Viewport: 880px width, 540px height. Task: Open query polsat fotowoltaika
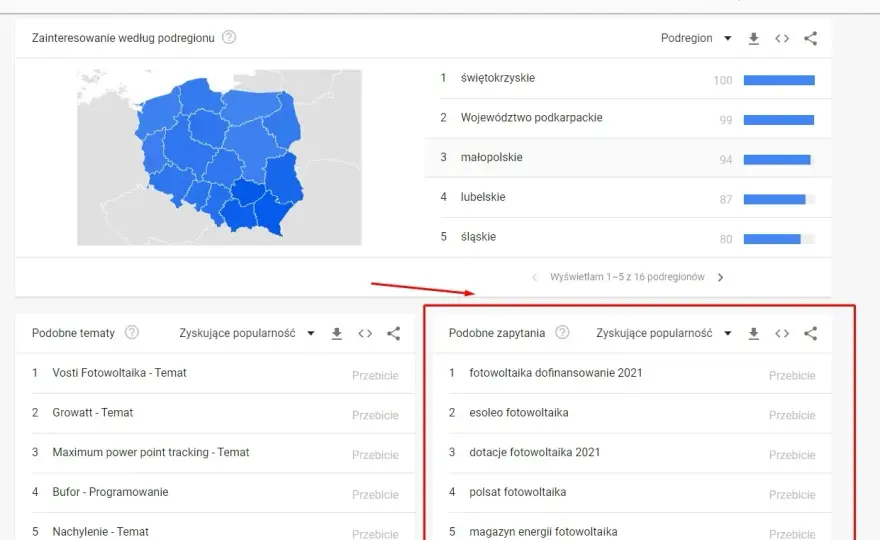[x=517, y=492]
